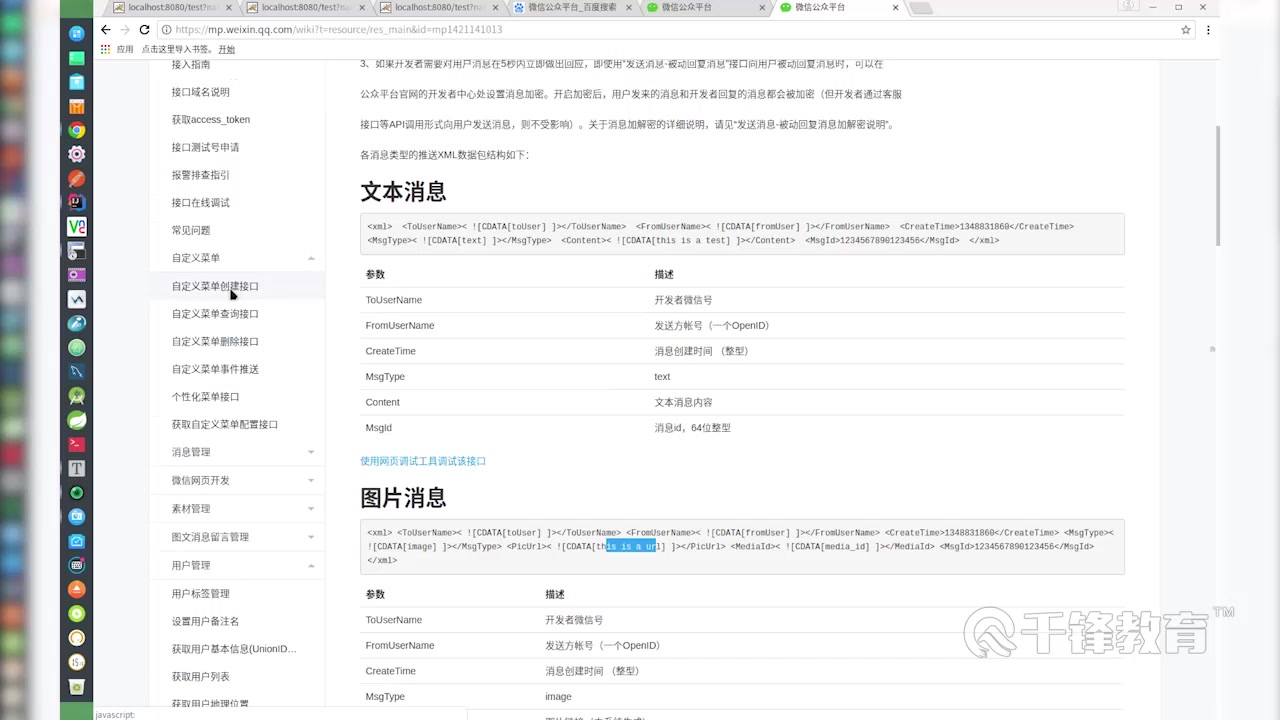The width and height of the screenshot is (1280, 720).
Task: Open the orange archive icon in dock
Action: click(x=77, y=107)
